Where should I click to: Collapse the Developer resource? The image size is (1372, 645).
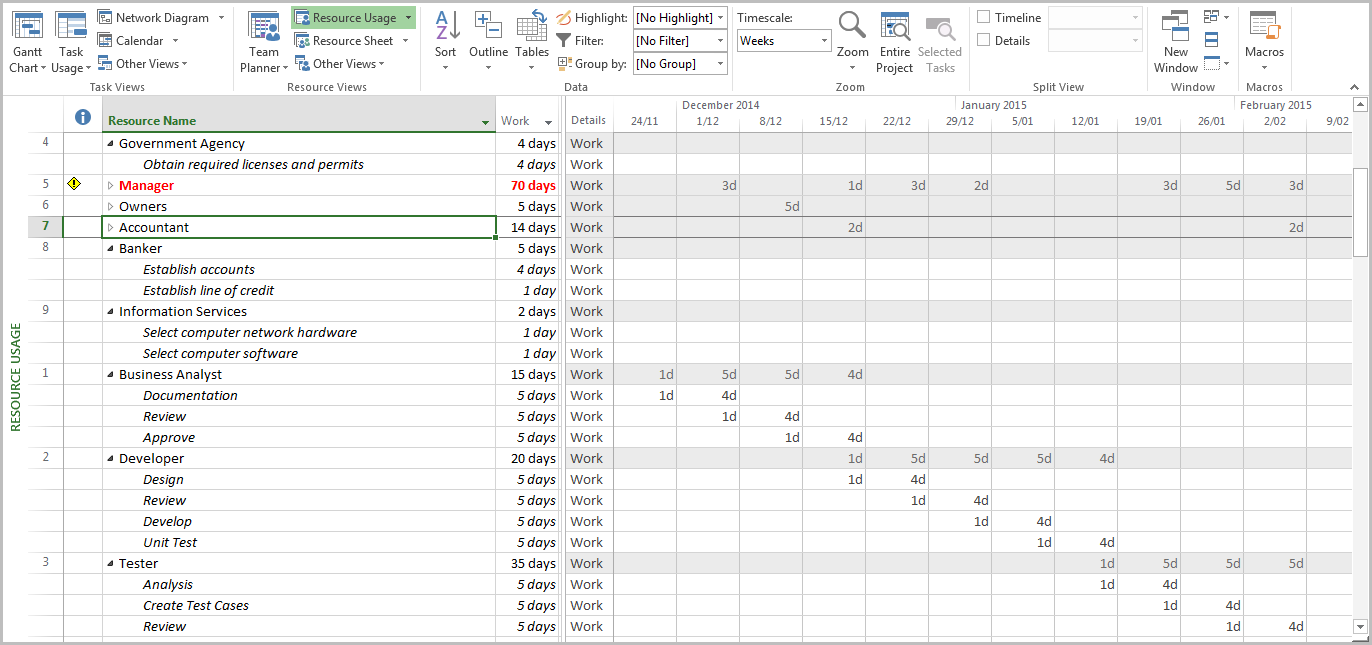pyautogui.click(x=111, y=458)
